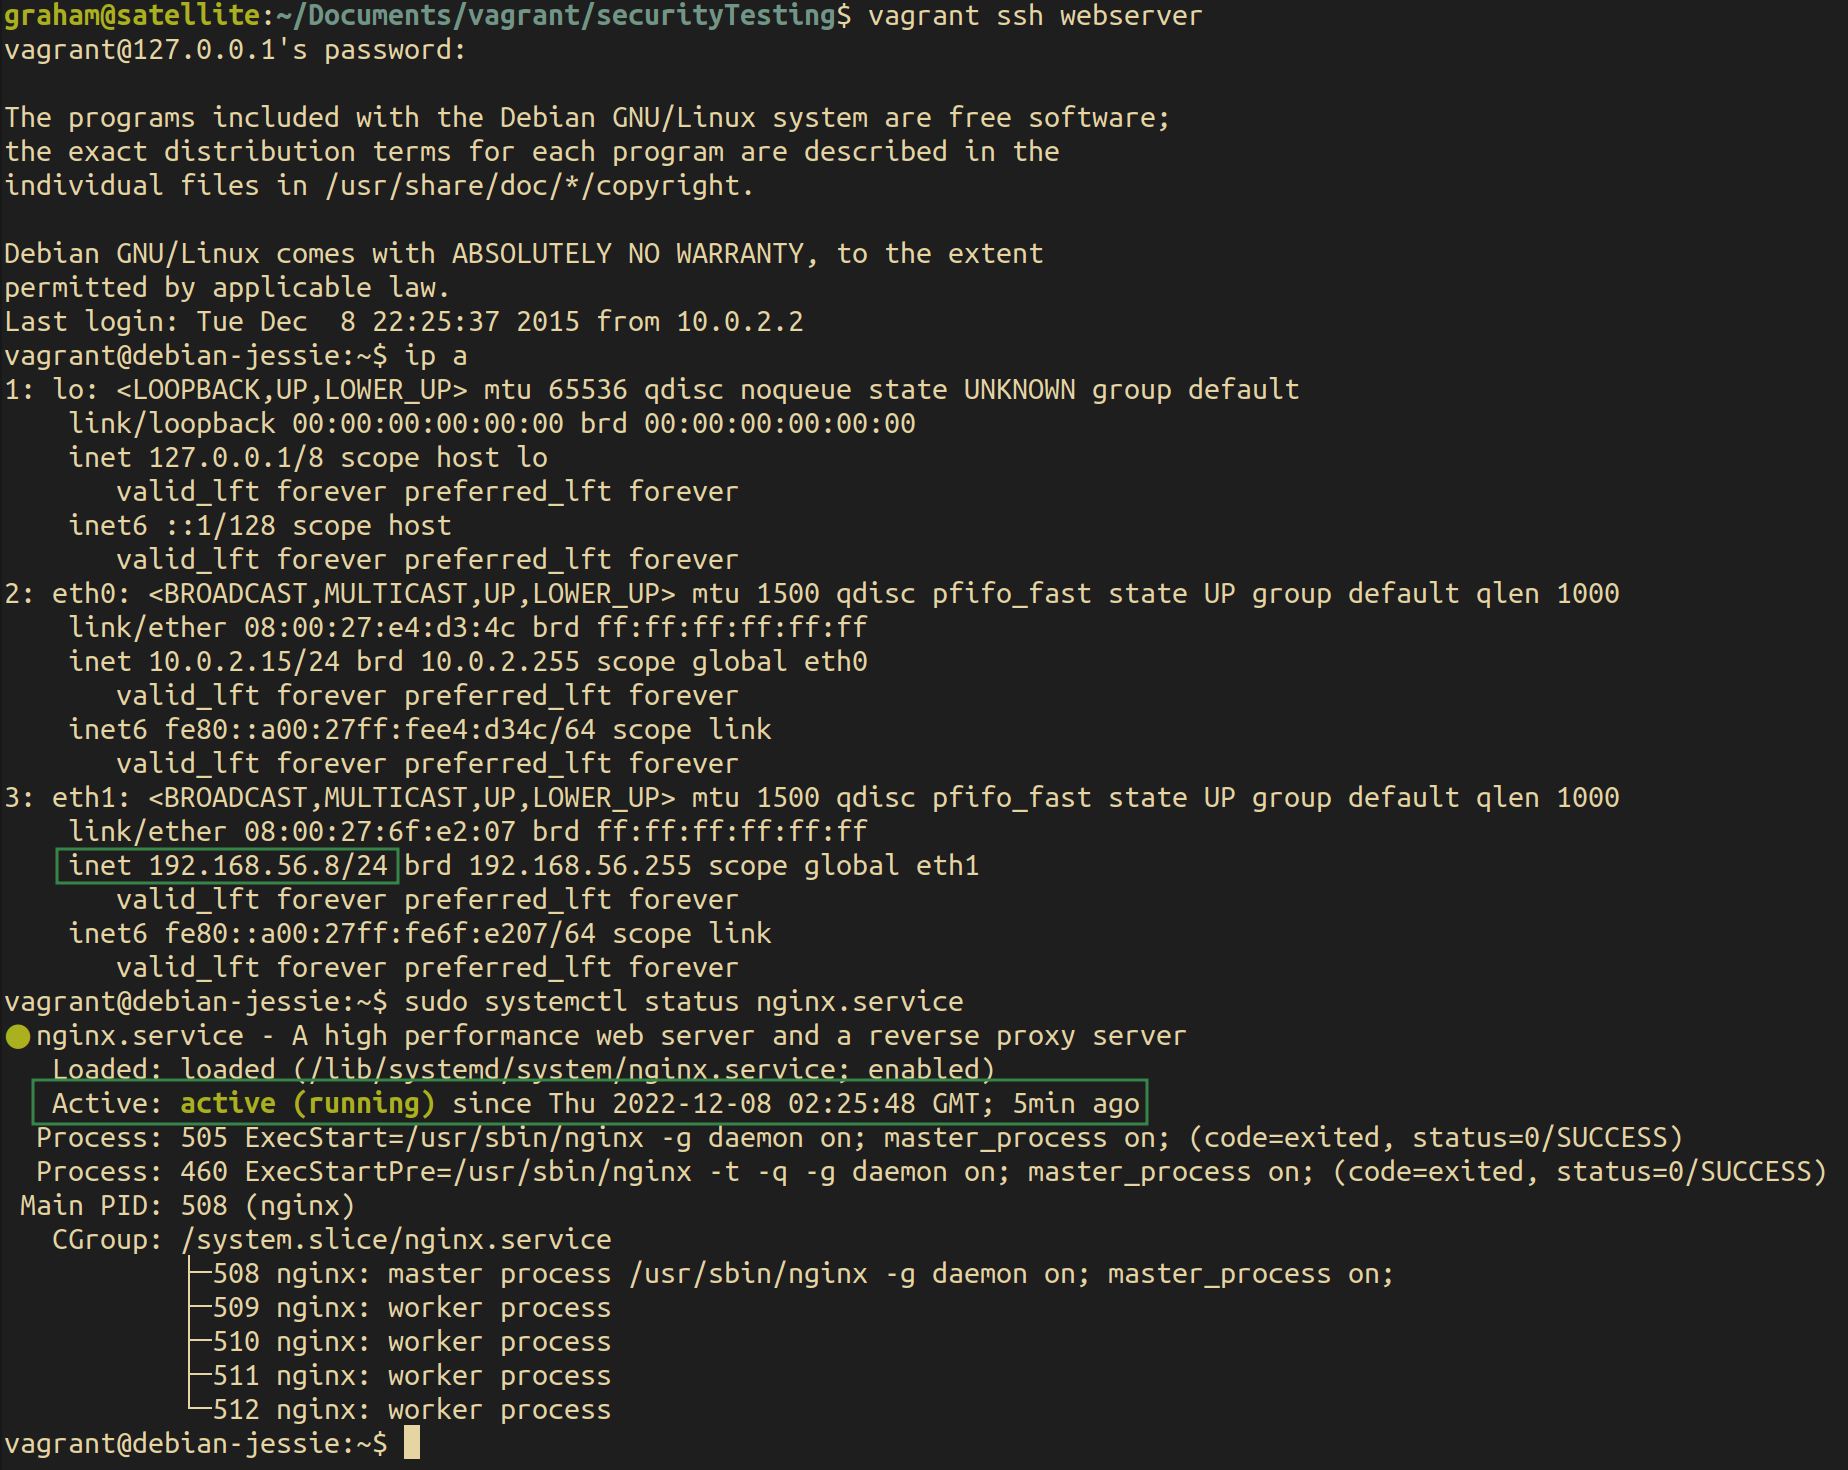Image resolution: width=1848 pixels, height=1470 pixels.
Task: Click the 'Main PID: 508 (nginx)' line
Action: pos(187,1206)
